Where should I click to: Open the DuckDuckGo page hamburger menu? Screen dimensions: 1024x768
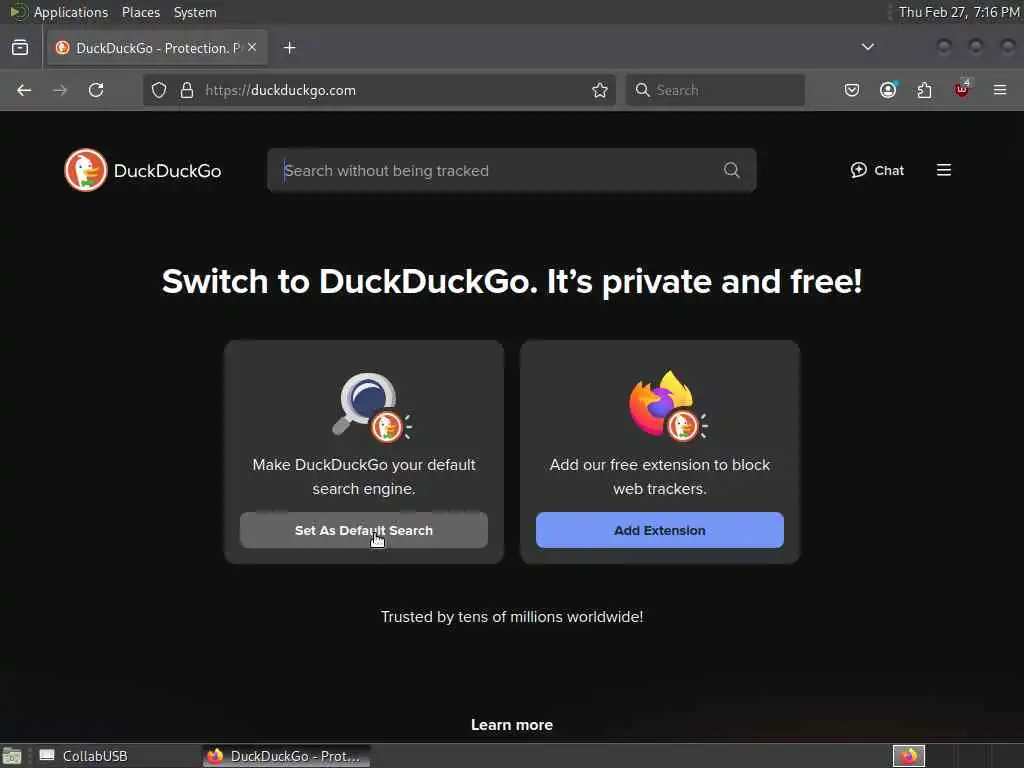[944, 170]
